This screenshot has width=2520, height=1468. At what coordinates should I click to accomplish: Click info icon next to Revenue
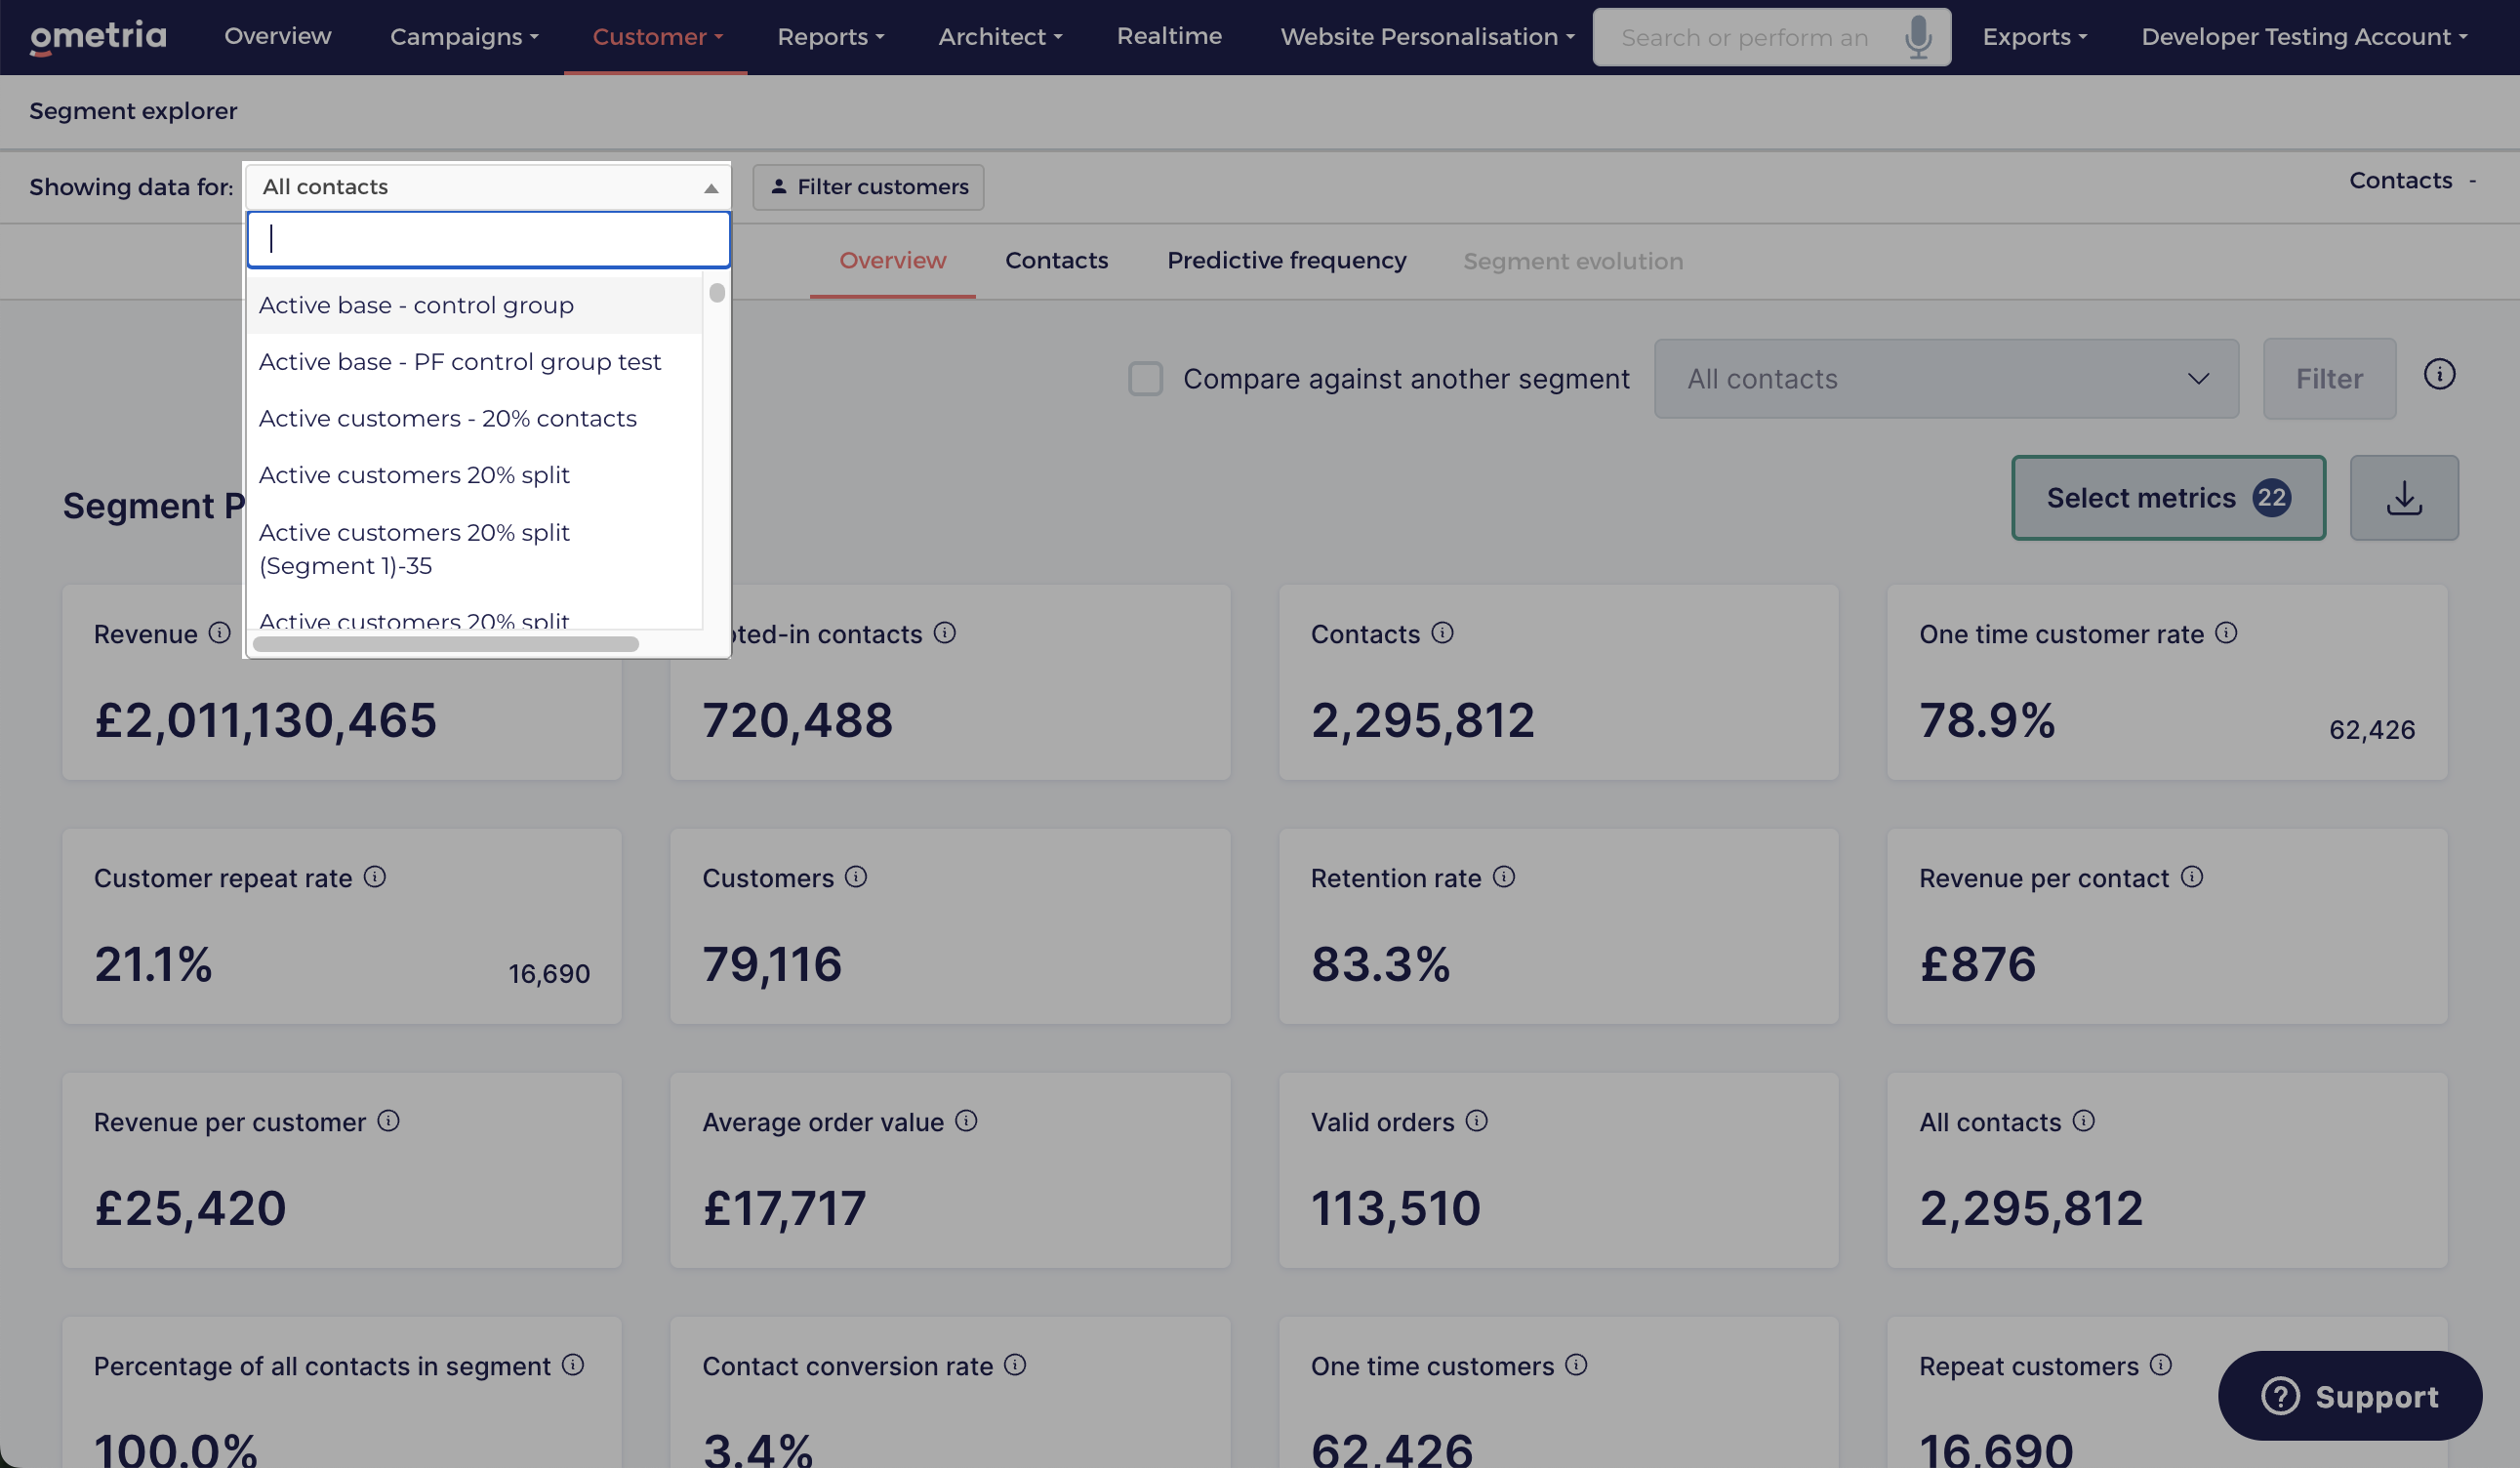219,633
